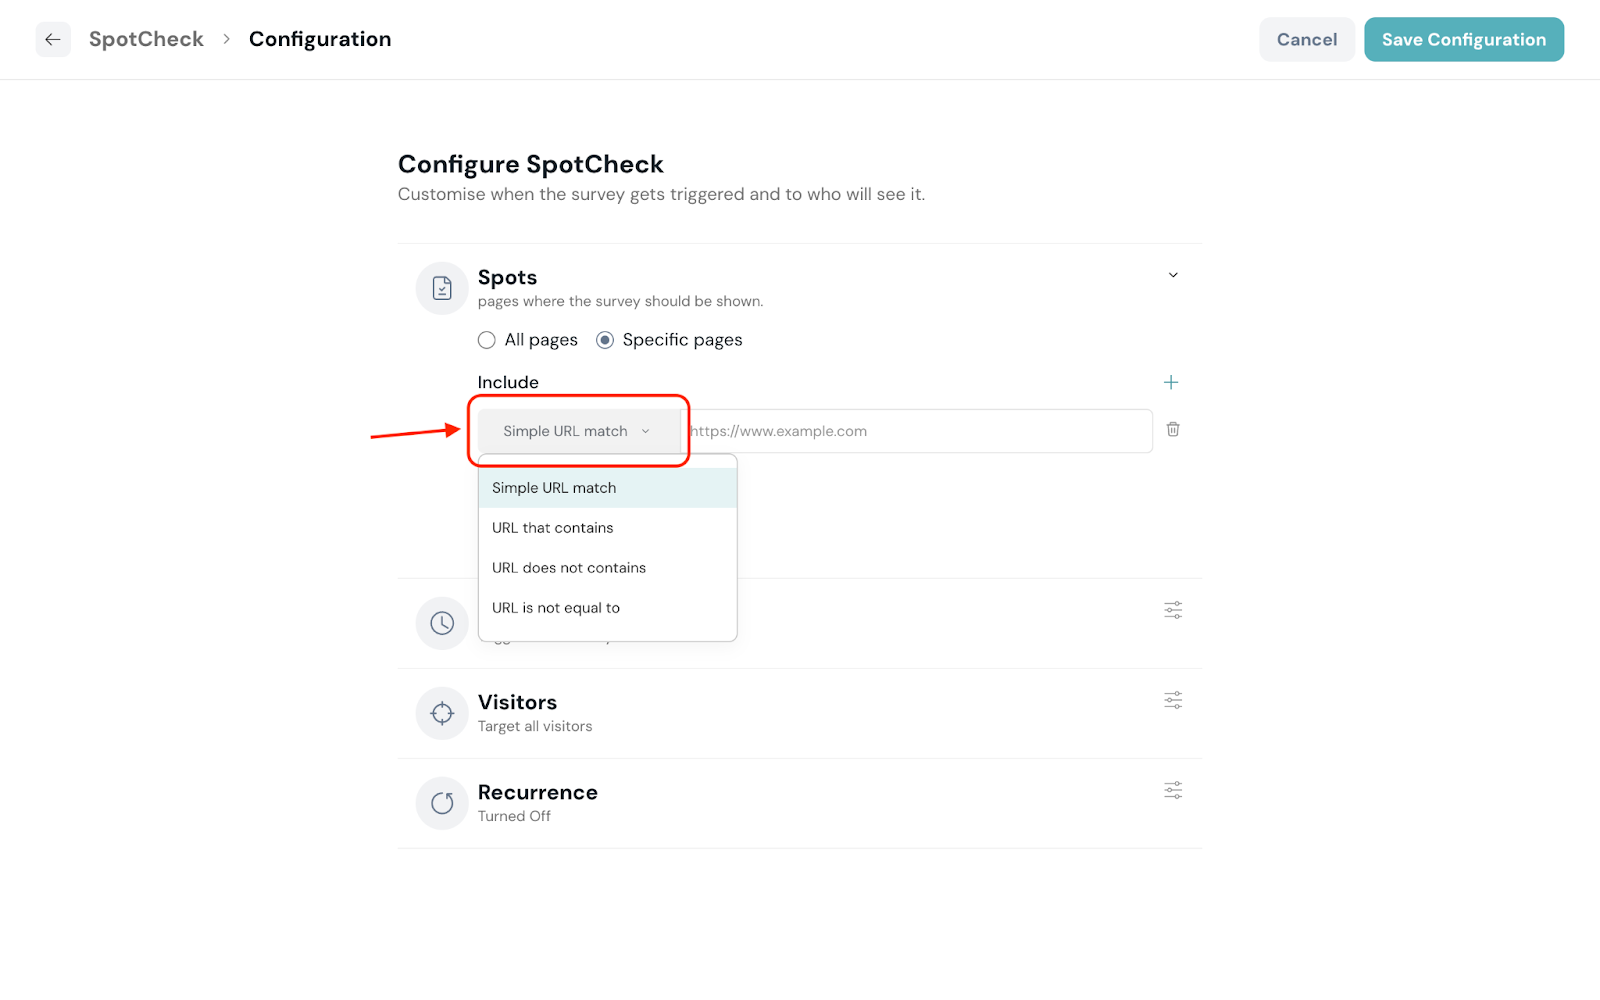This screenshot has width=1600, height=1000.
Task: Open settings sliders icon for Recurrence
Action: [1173, 790]
